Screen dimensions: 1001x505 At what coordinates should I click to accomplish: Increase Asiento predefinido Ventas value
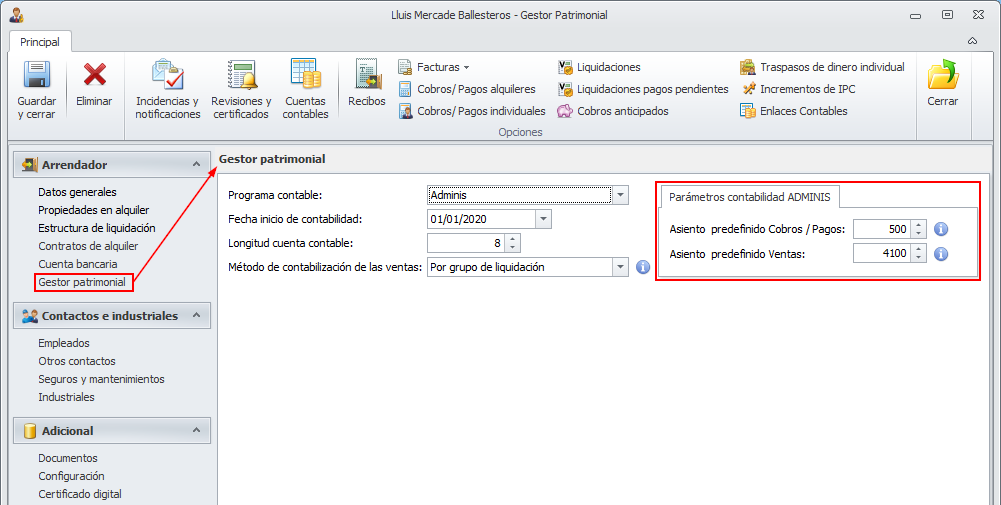tap(918, 249)
